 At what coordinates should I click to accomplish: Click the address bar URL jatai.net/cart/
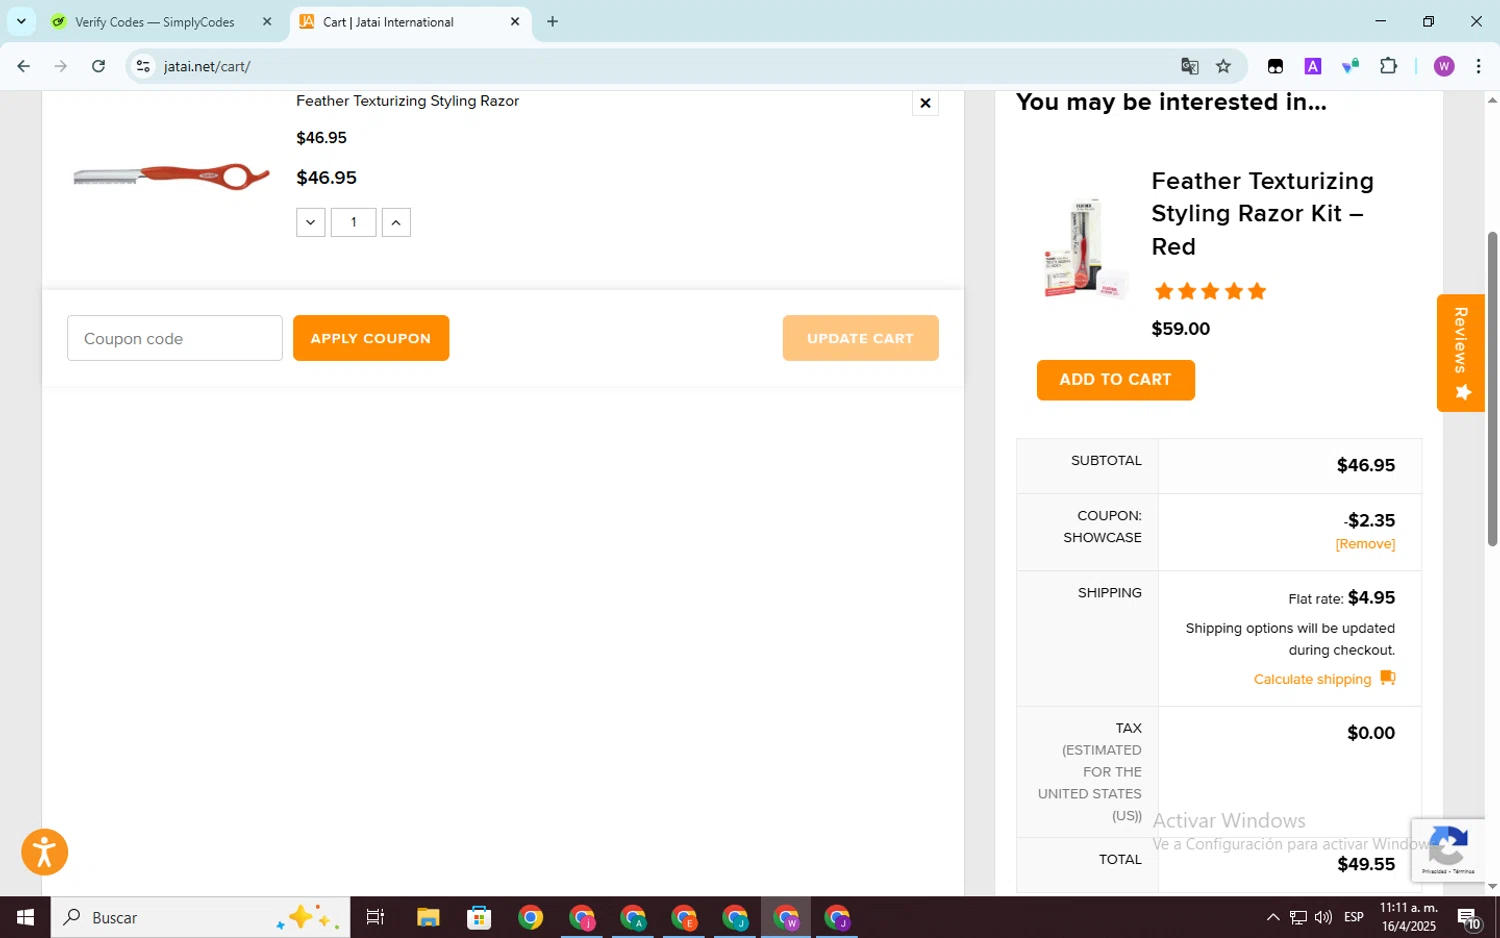coord(207,66)
